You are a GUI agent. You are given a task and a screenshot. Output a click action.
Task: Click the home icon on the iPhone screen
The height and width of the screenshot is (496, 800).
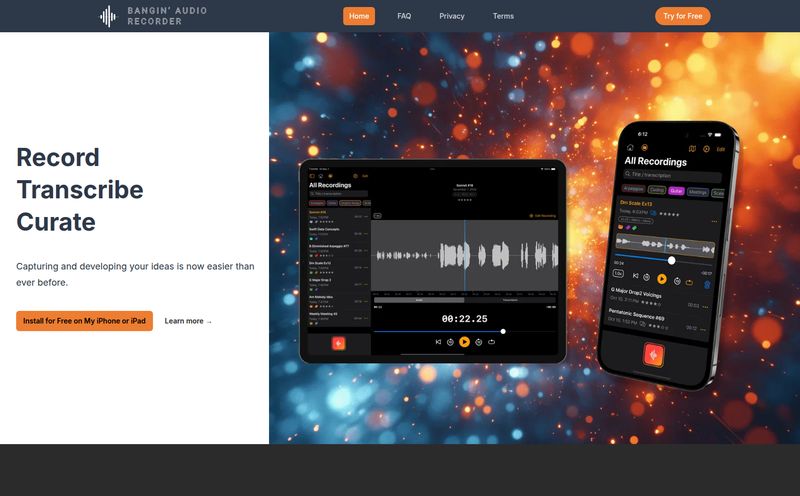(x=630, y=147)
